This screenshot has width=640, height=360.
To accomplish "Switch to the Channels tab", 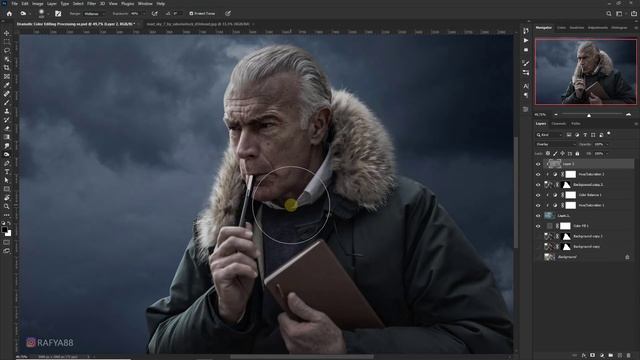I will 558,124.
